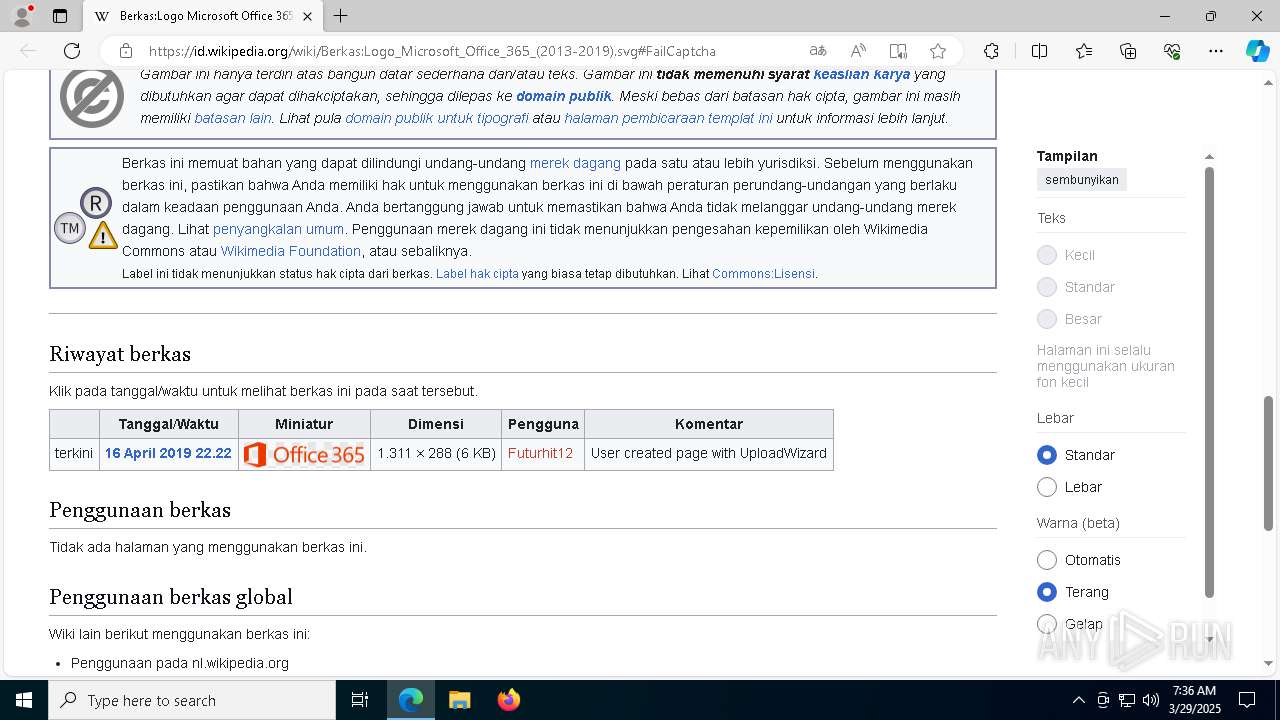Open the Copilot sidebar icon

point(1257,51)
